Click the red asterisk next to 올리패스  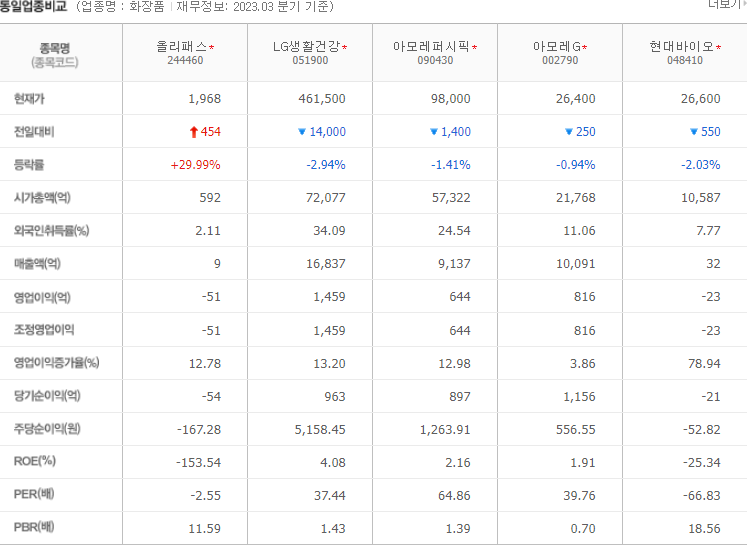coord(212,47)
